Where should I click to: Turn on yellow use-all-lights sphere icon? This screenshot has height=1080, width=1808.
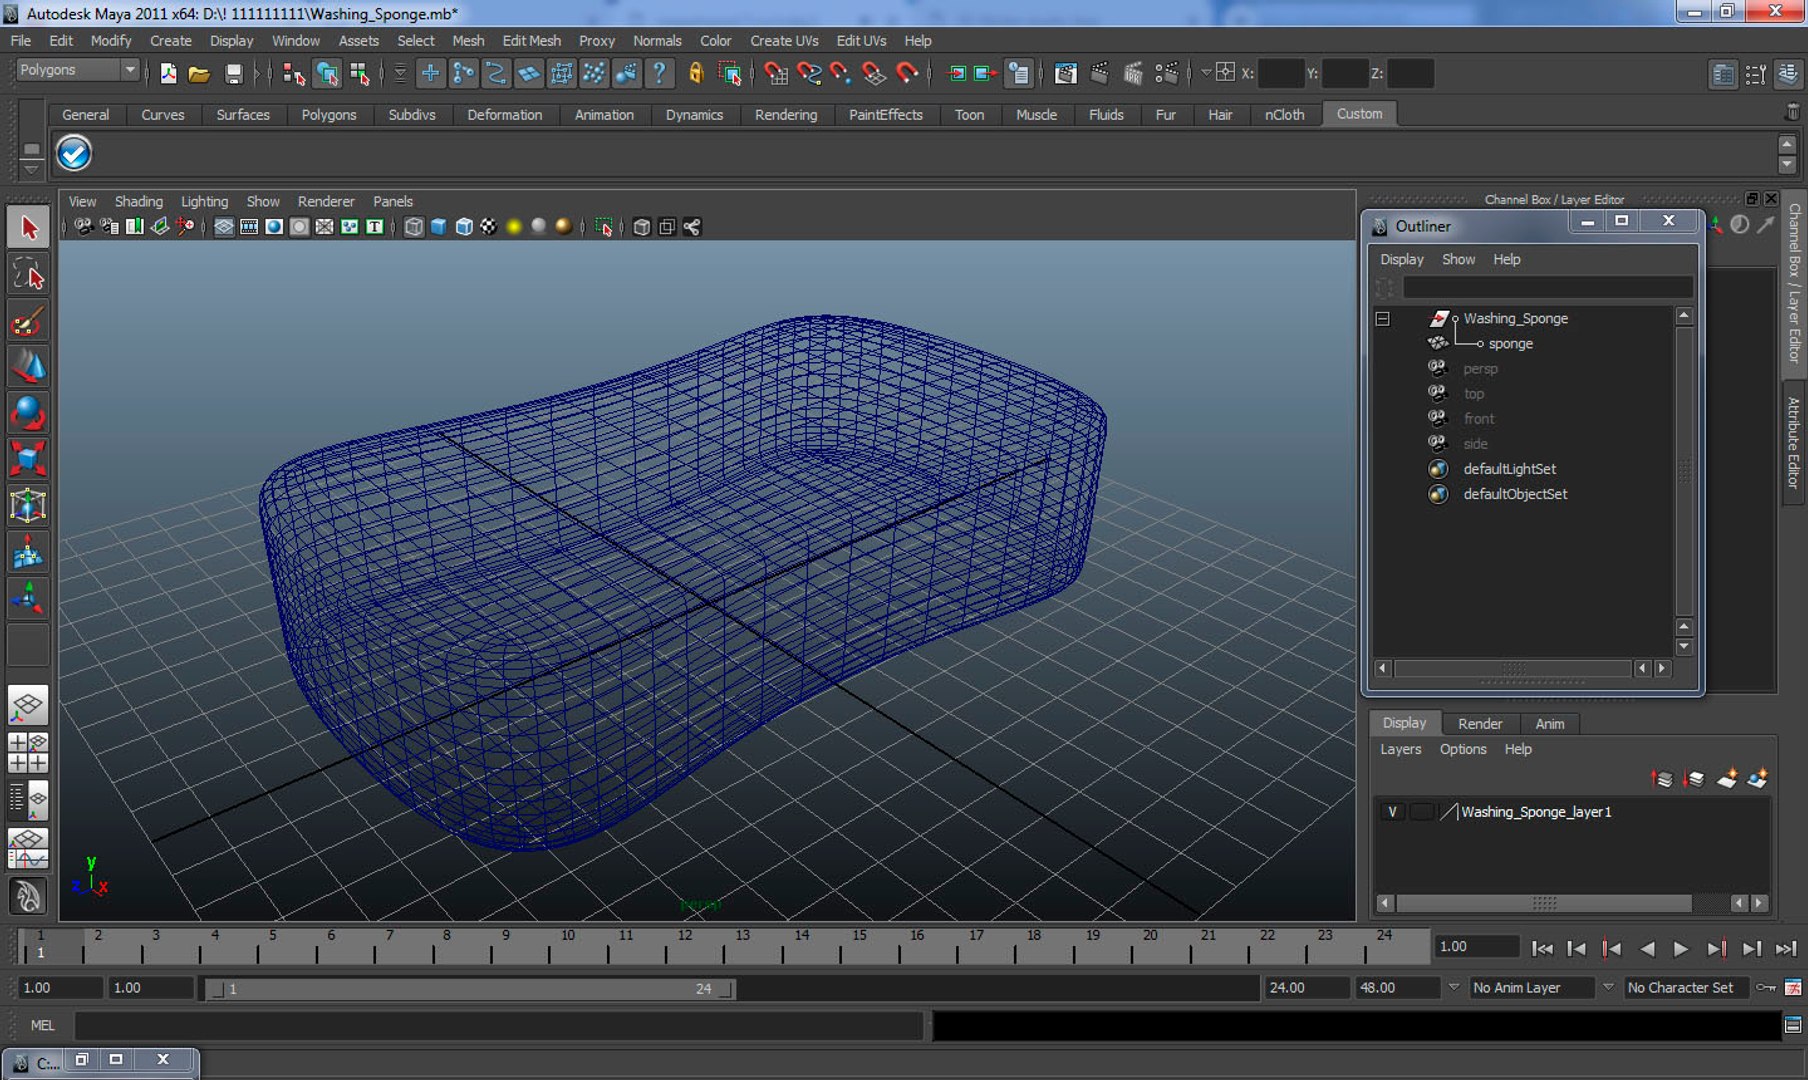513,227
